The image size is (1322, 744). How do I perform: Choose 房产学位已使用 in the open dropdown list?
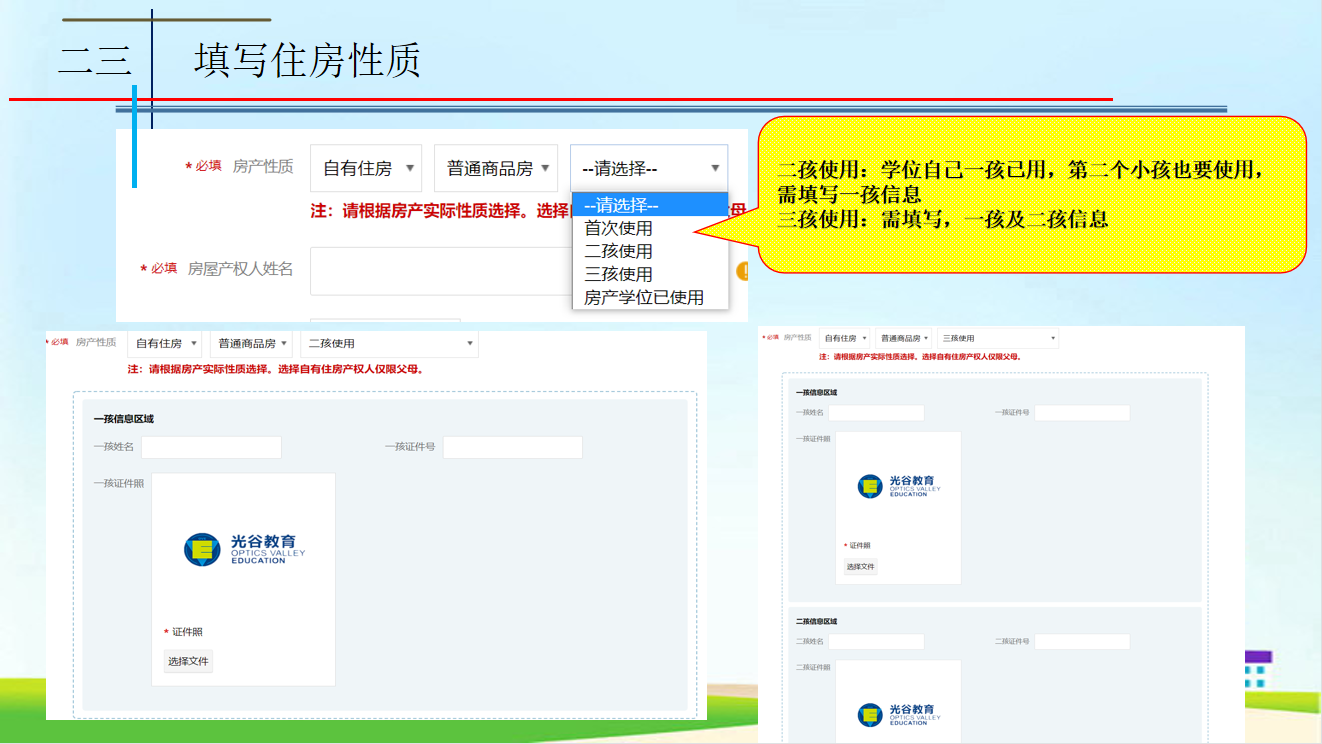(644, 297)
